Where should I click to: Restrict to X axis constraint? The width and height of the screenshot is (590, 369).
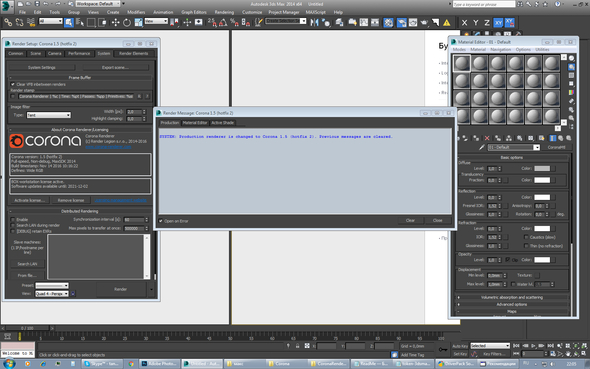pos(464,23)
